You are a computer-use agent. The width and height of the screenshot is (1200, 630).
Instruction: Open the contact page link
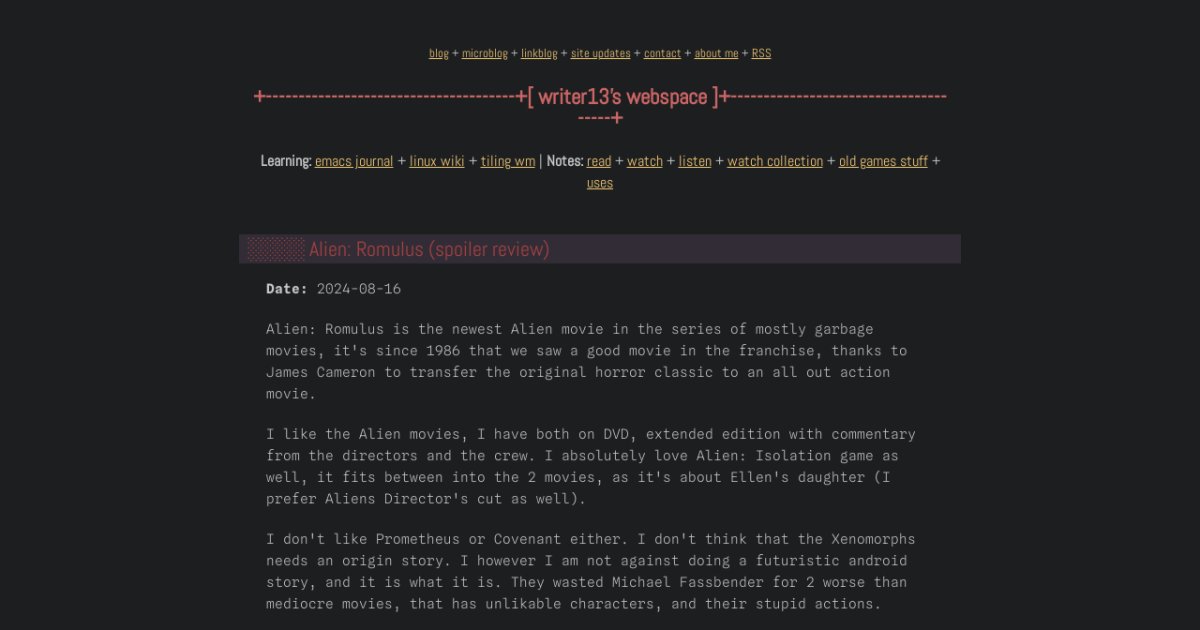click(662, 54)
